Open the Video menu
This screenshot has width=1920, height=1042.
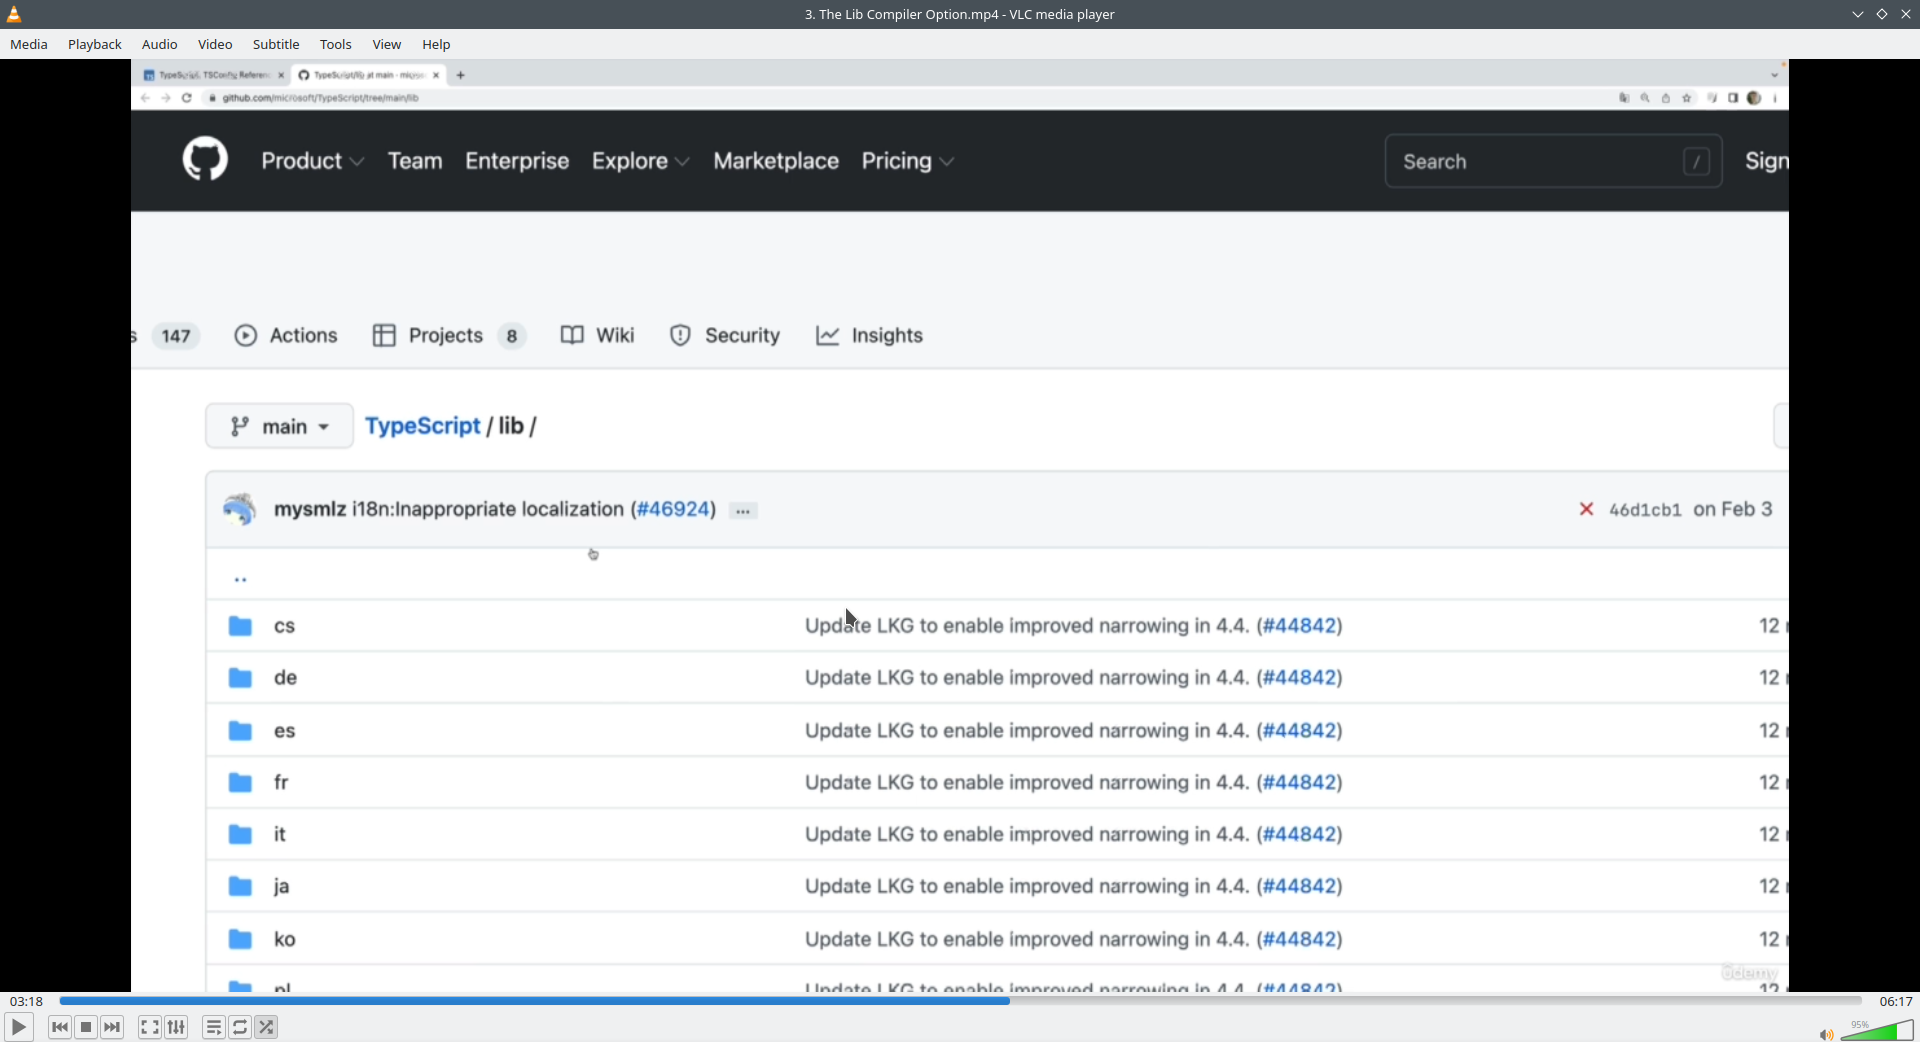click(x=215, y=44)
